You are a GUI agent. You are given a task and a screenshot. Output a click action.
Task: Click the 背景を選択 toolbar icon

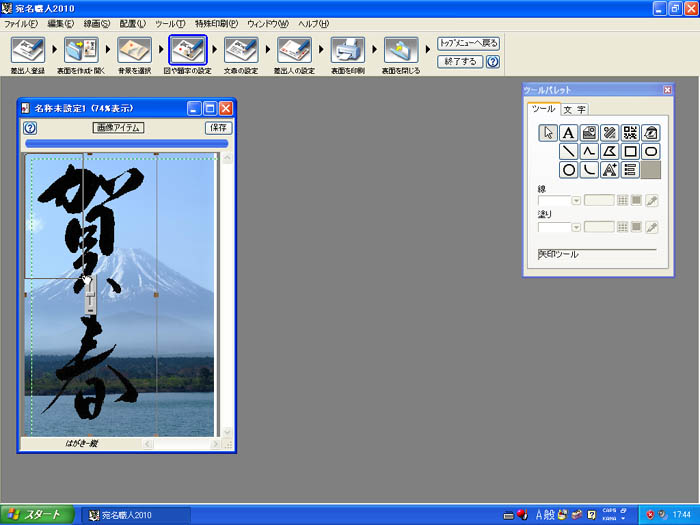[x=133, y=50]
